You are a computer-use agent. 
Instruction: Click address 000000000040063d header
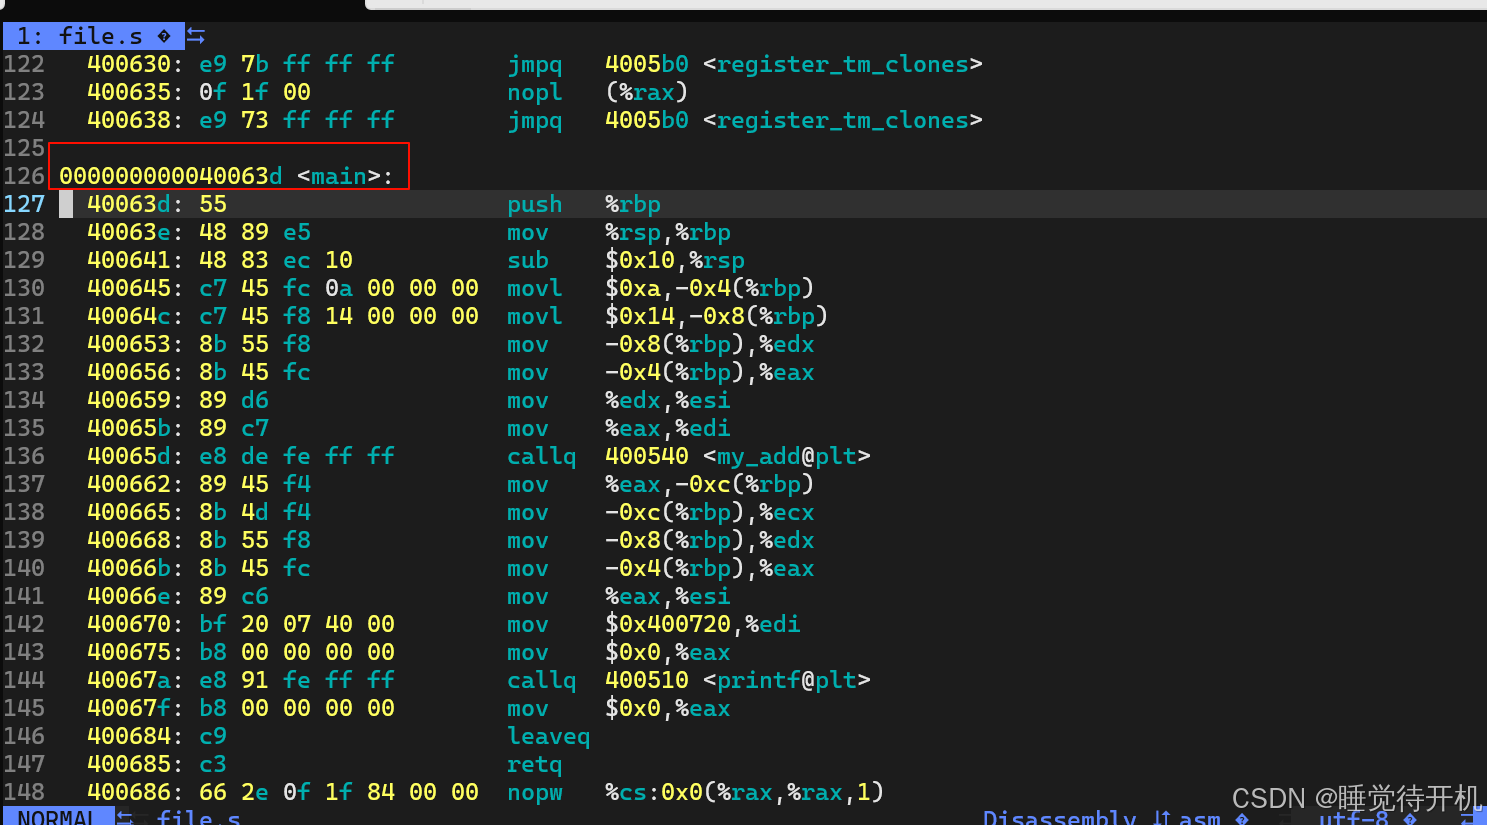171,176
